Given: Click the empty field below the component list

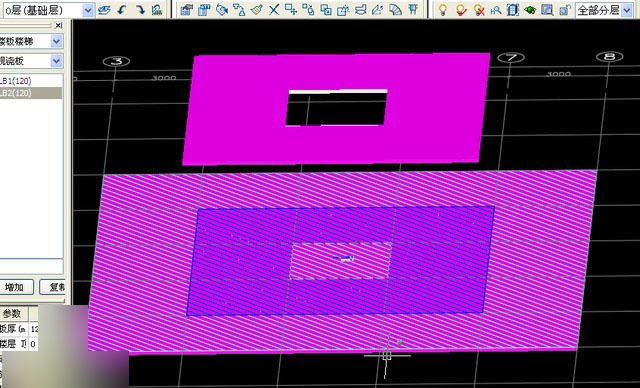Looking at the screenshot, I should point(31,267).
